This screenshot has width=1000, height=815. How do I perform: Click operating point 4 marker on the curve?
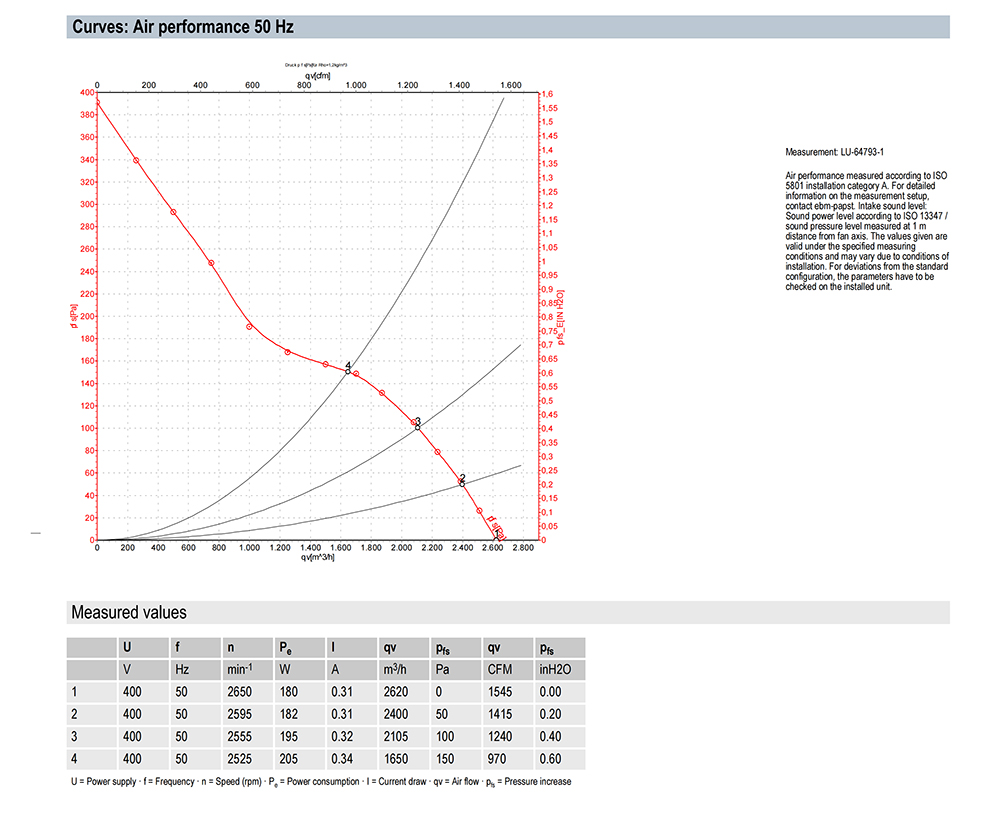coord(348,371)
